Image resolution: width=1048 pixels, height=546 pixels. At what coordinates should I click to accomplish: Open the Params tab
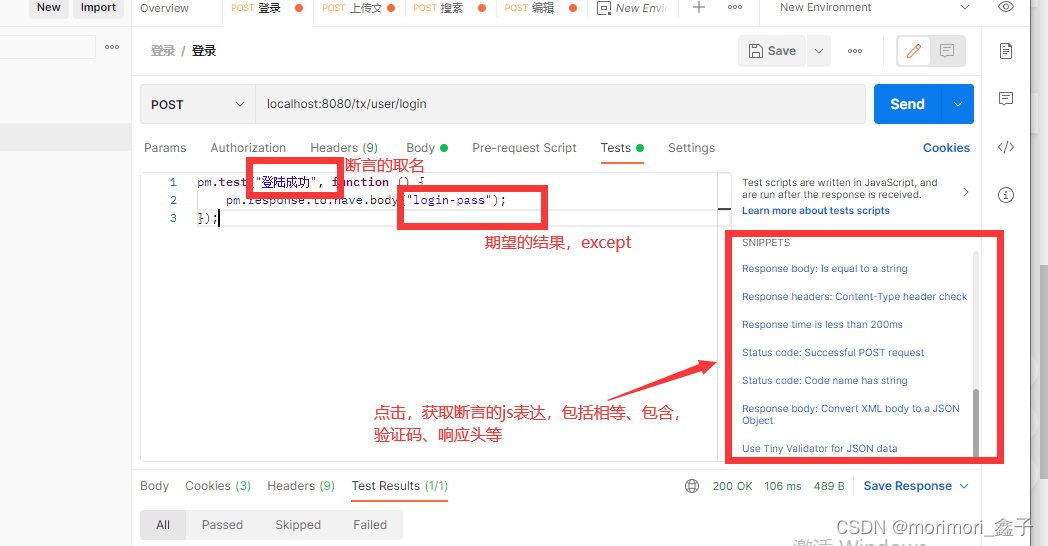(x=165, y=148)
